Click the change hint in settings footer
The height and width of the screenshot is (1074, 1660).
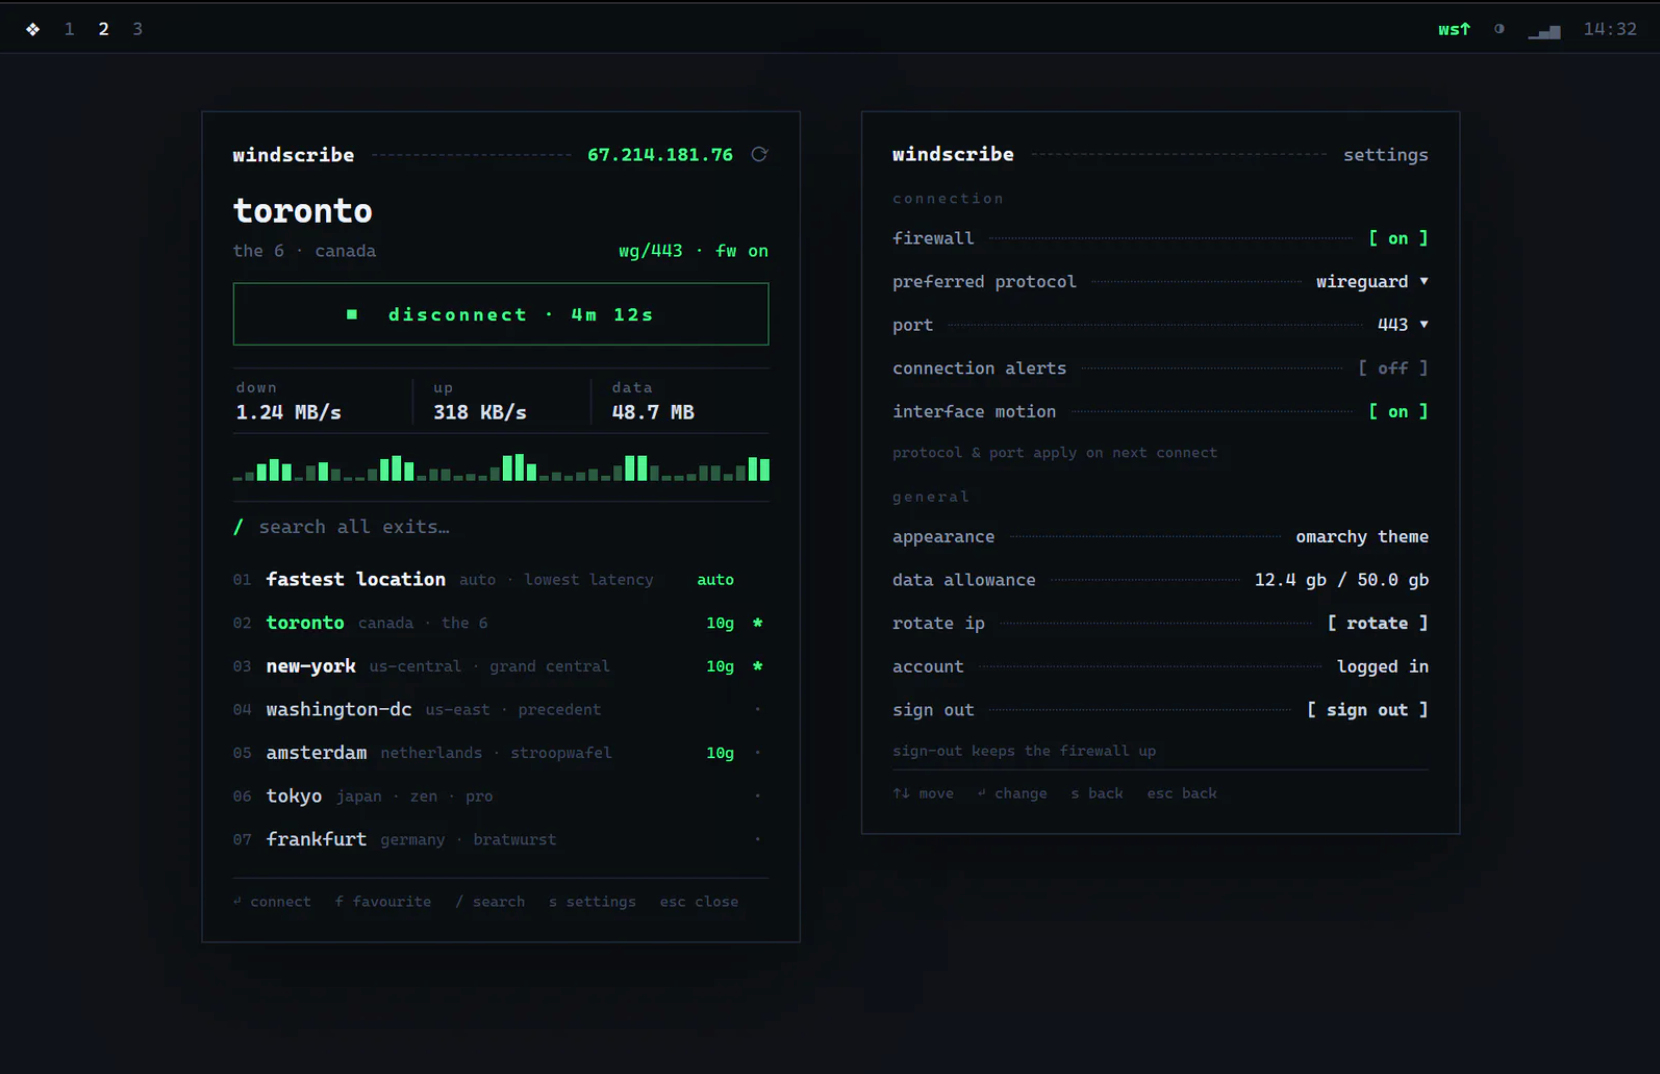pyautogui.click(x=1012, y=793)
